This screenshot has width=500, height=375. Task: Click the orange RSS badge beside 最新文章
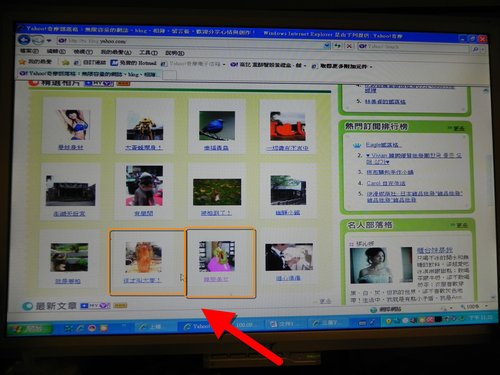coord(120,305)
